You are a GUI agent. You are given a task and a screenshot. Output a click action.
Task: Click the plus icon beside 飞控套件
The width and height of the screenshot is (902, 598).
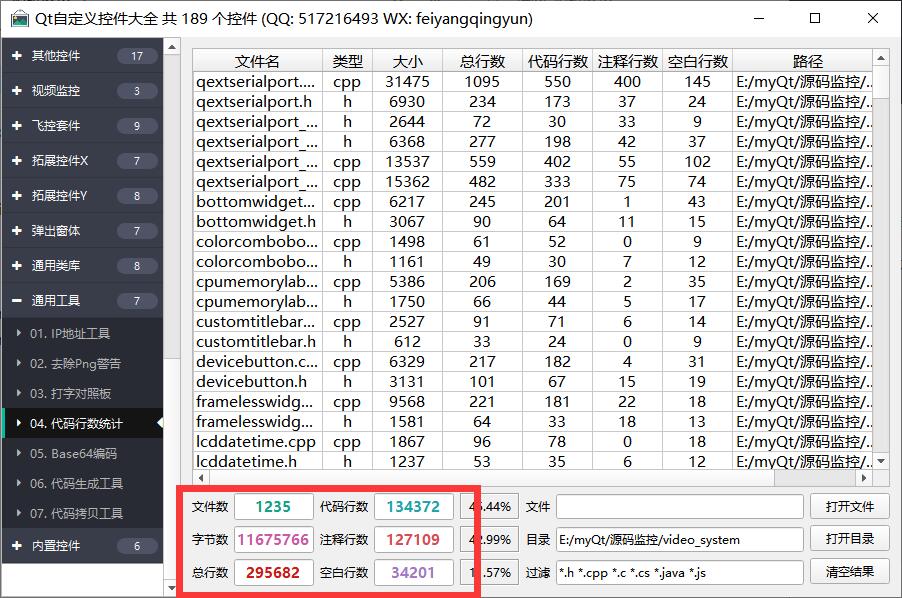pos(16,126)
